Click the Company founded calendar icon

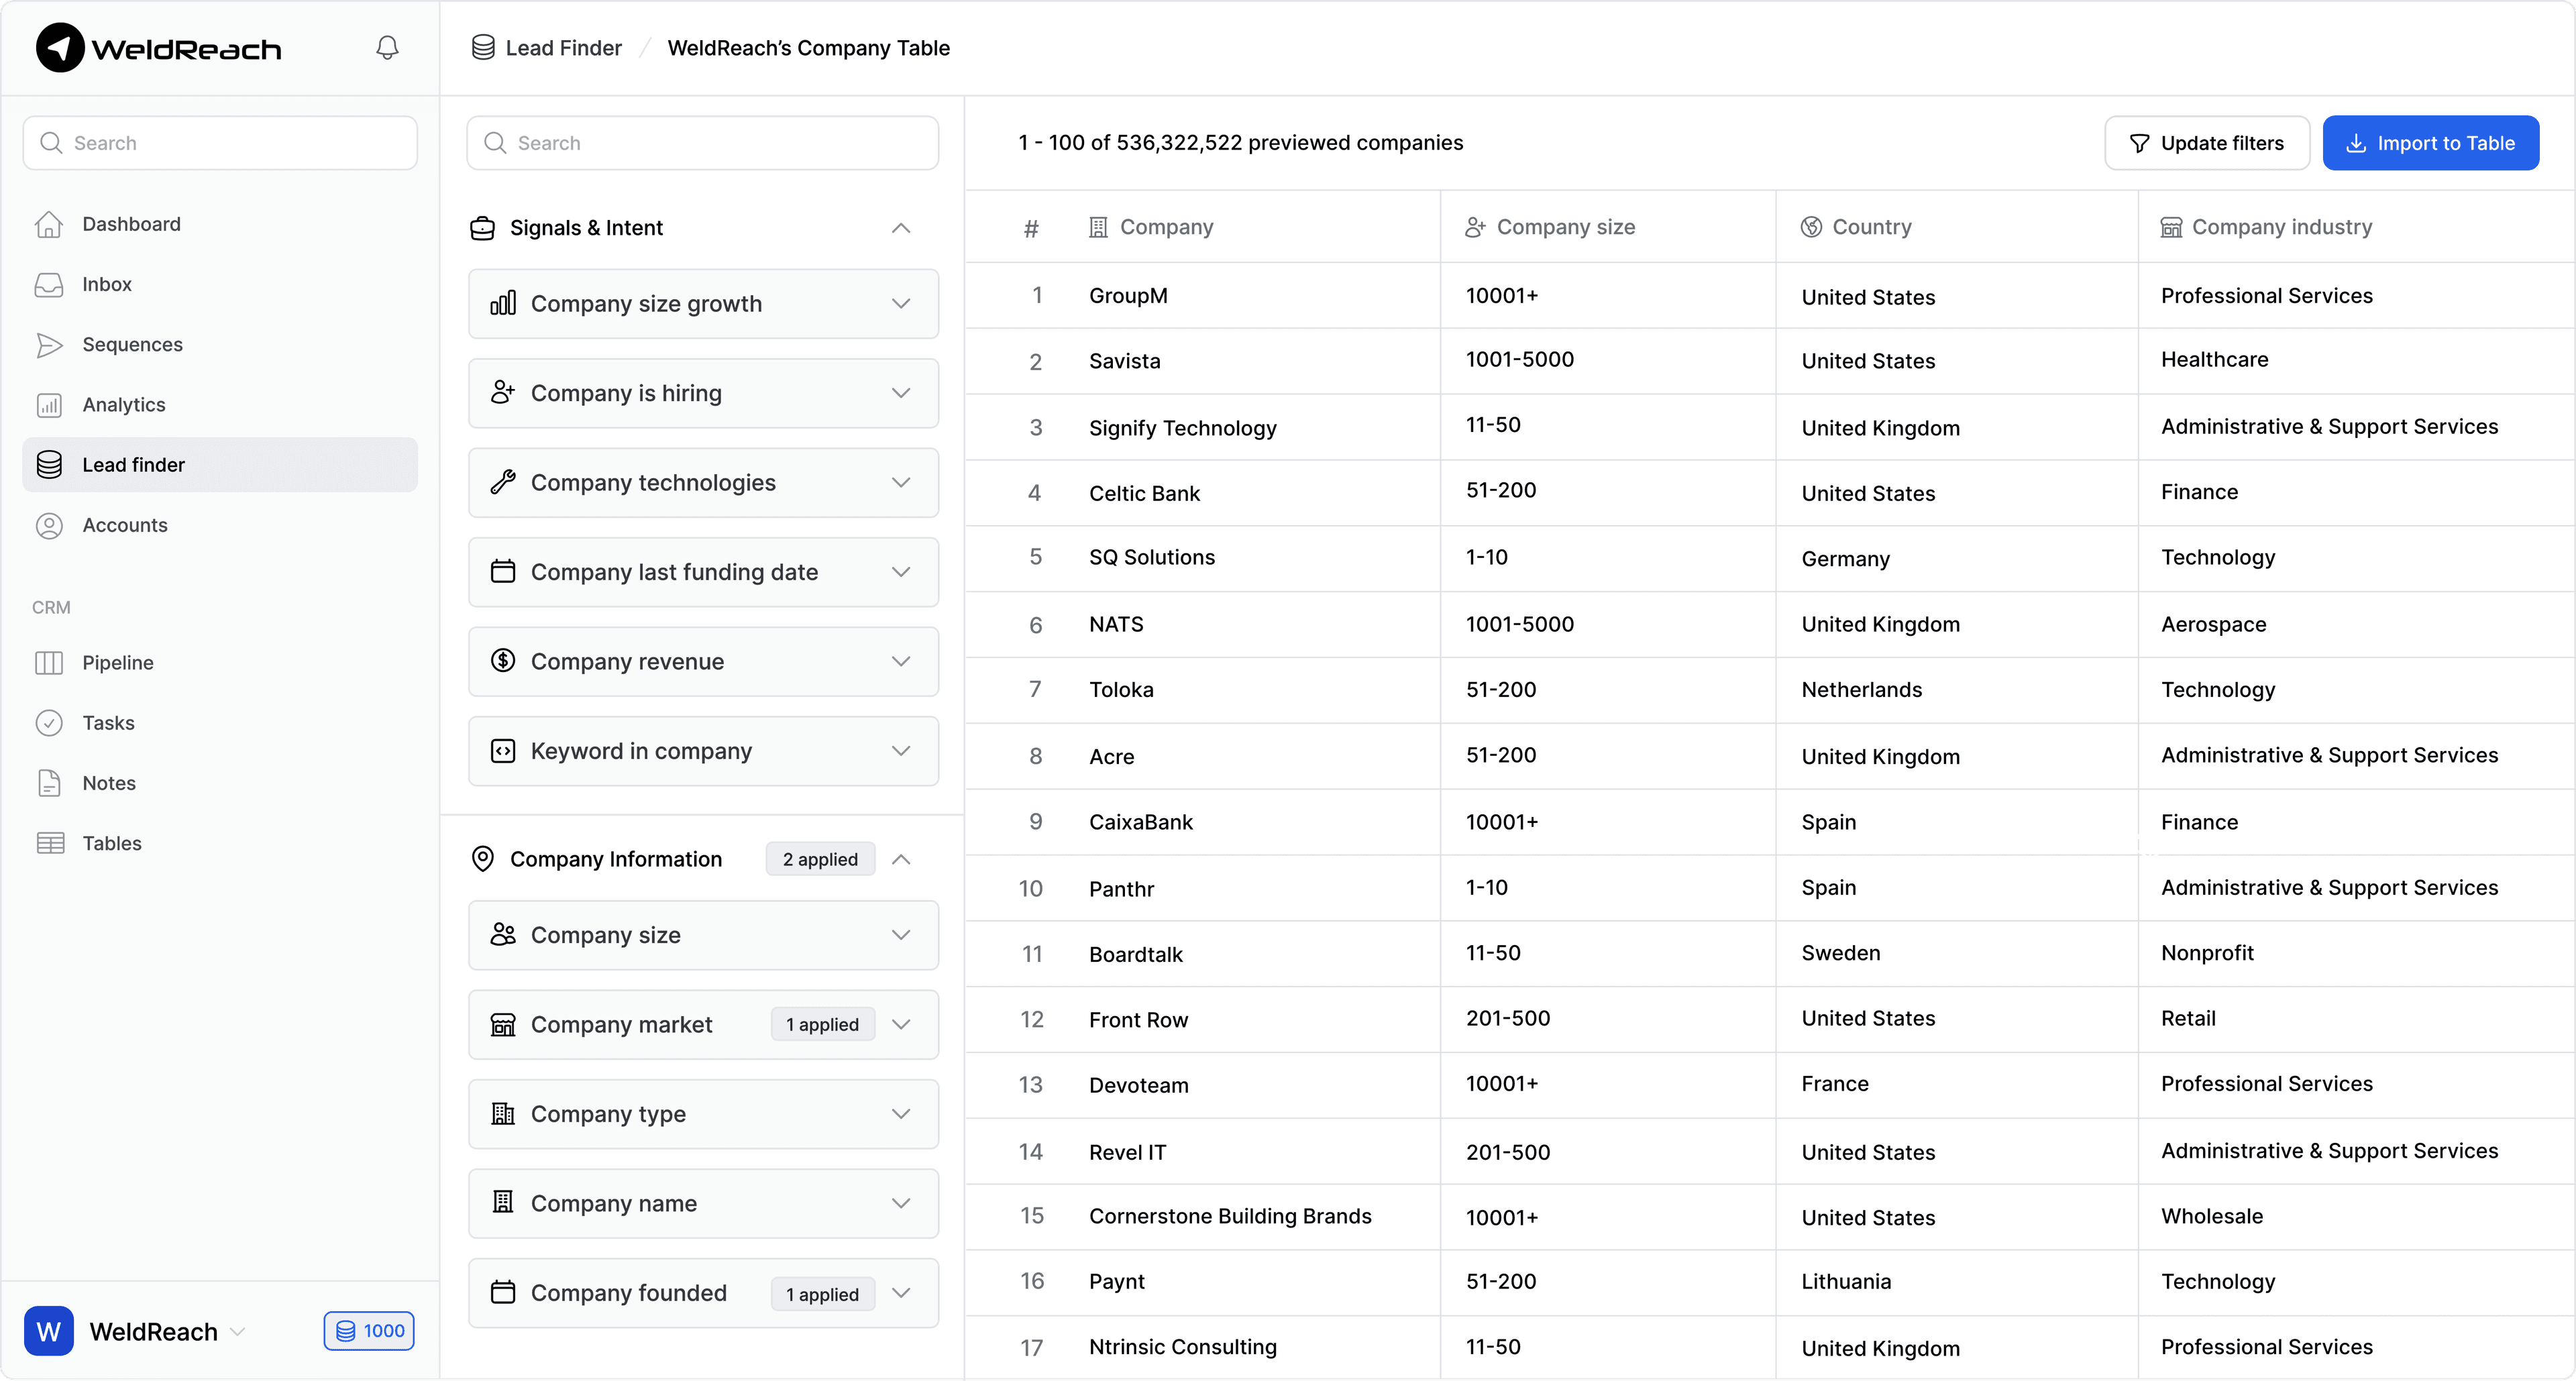click(503, 1293)
